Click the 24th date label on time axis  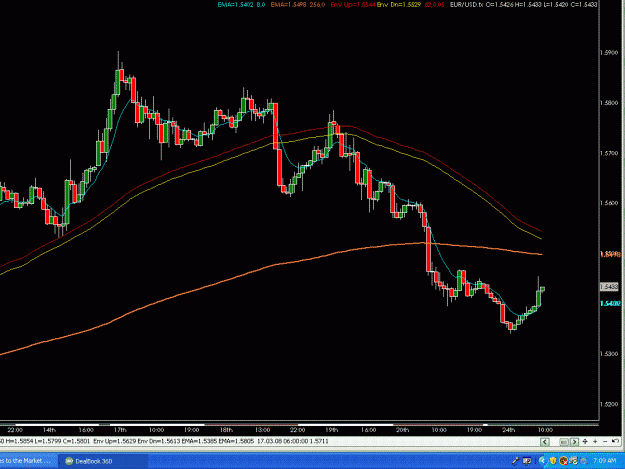(509, 430)
